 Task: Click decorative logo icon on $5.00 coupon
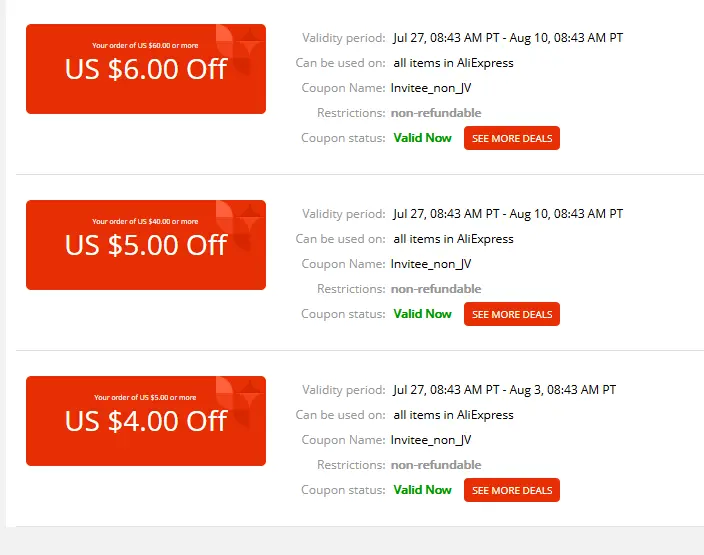tap(238, 225)
